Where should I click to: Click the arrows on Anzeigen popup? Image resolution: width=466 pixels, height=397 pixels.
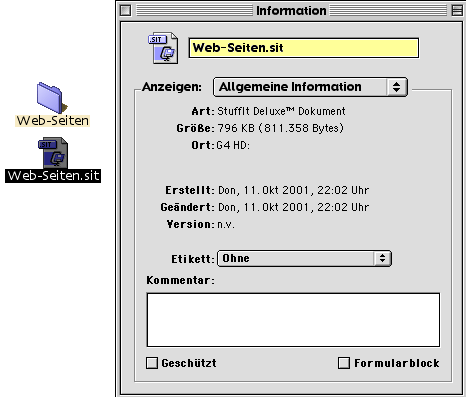coord(396,87)
